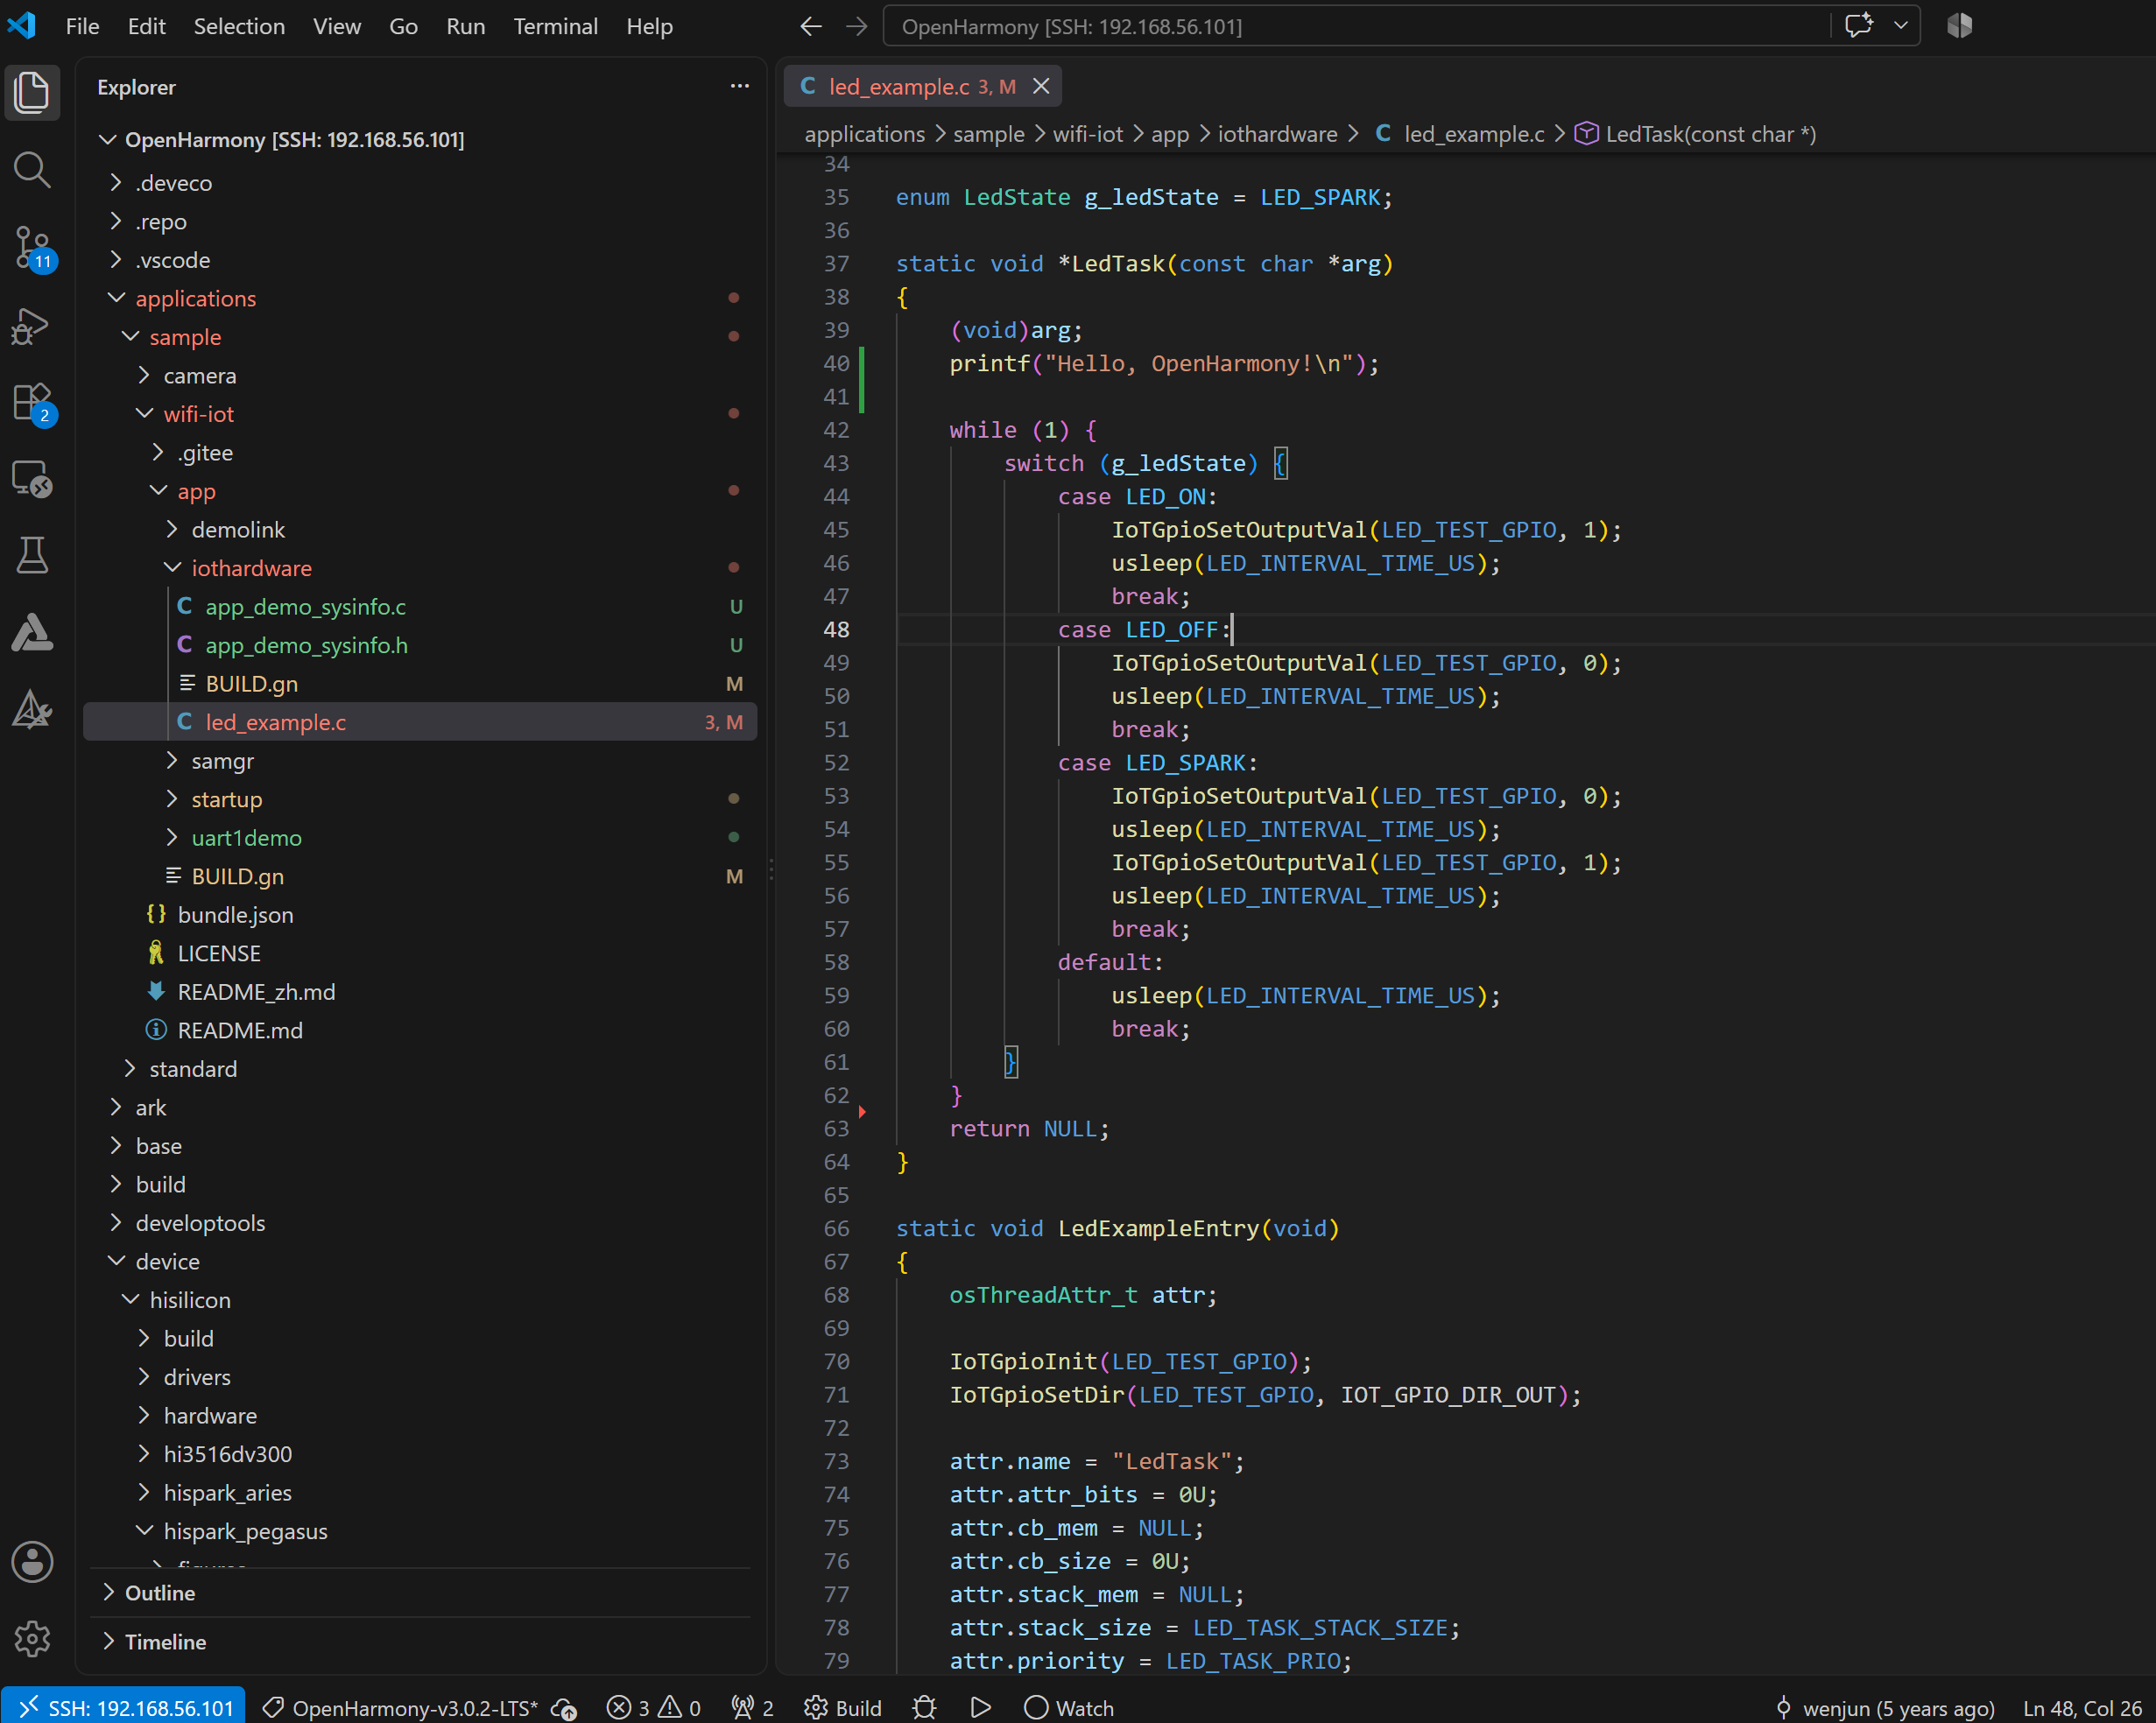Image resolution: width=2156 pixels, height=1723 pixels.
Task: Open the Accounts icon in activity bar
Action: [32, 1561]
